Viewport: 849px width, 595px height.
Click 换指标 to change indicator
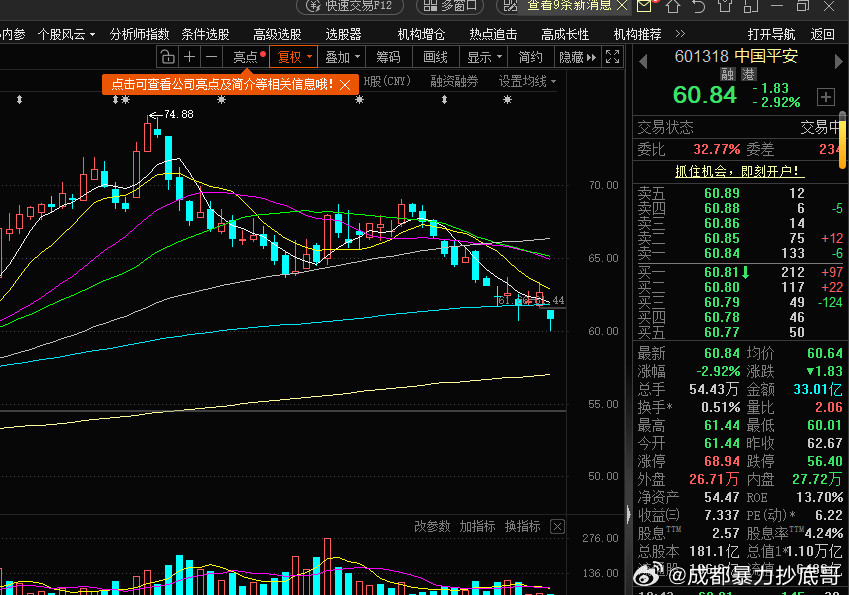point(523,526)
